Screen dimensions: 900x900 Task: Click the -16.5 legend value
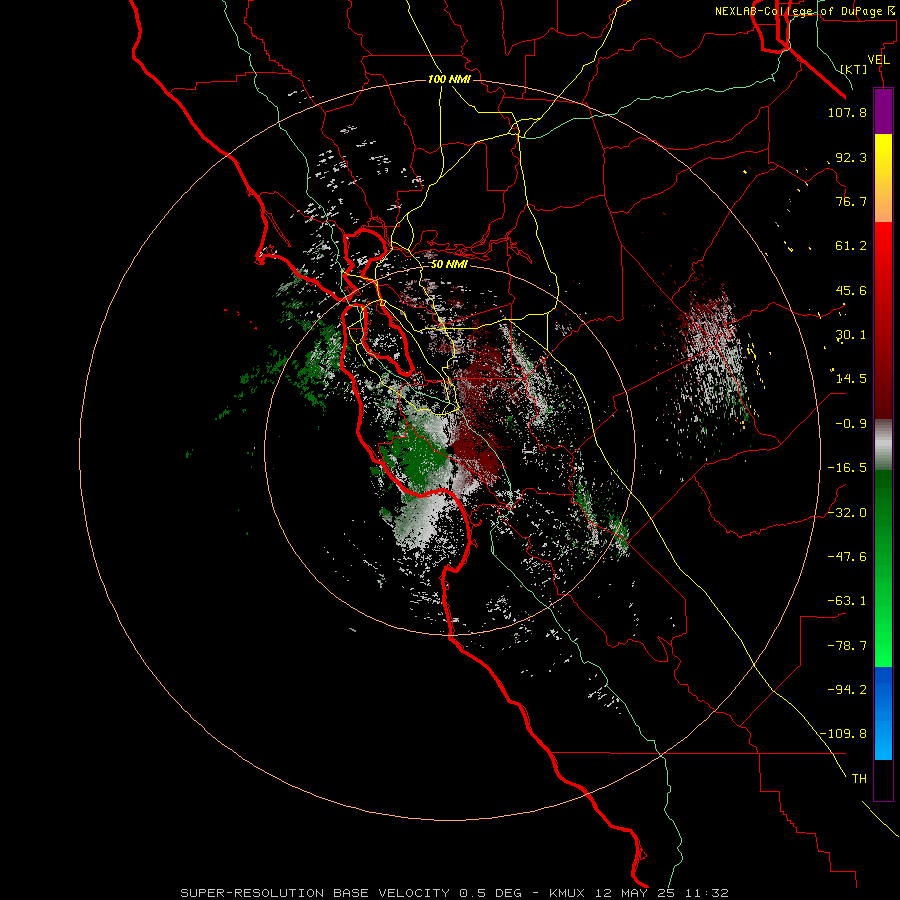tap(847, 468)
